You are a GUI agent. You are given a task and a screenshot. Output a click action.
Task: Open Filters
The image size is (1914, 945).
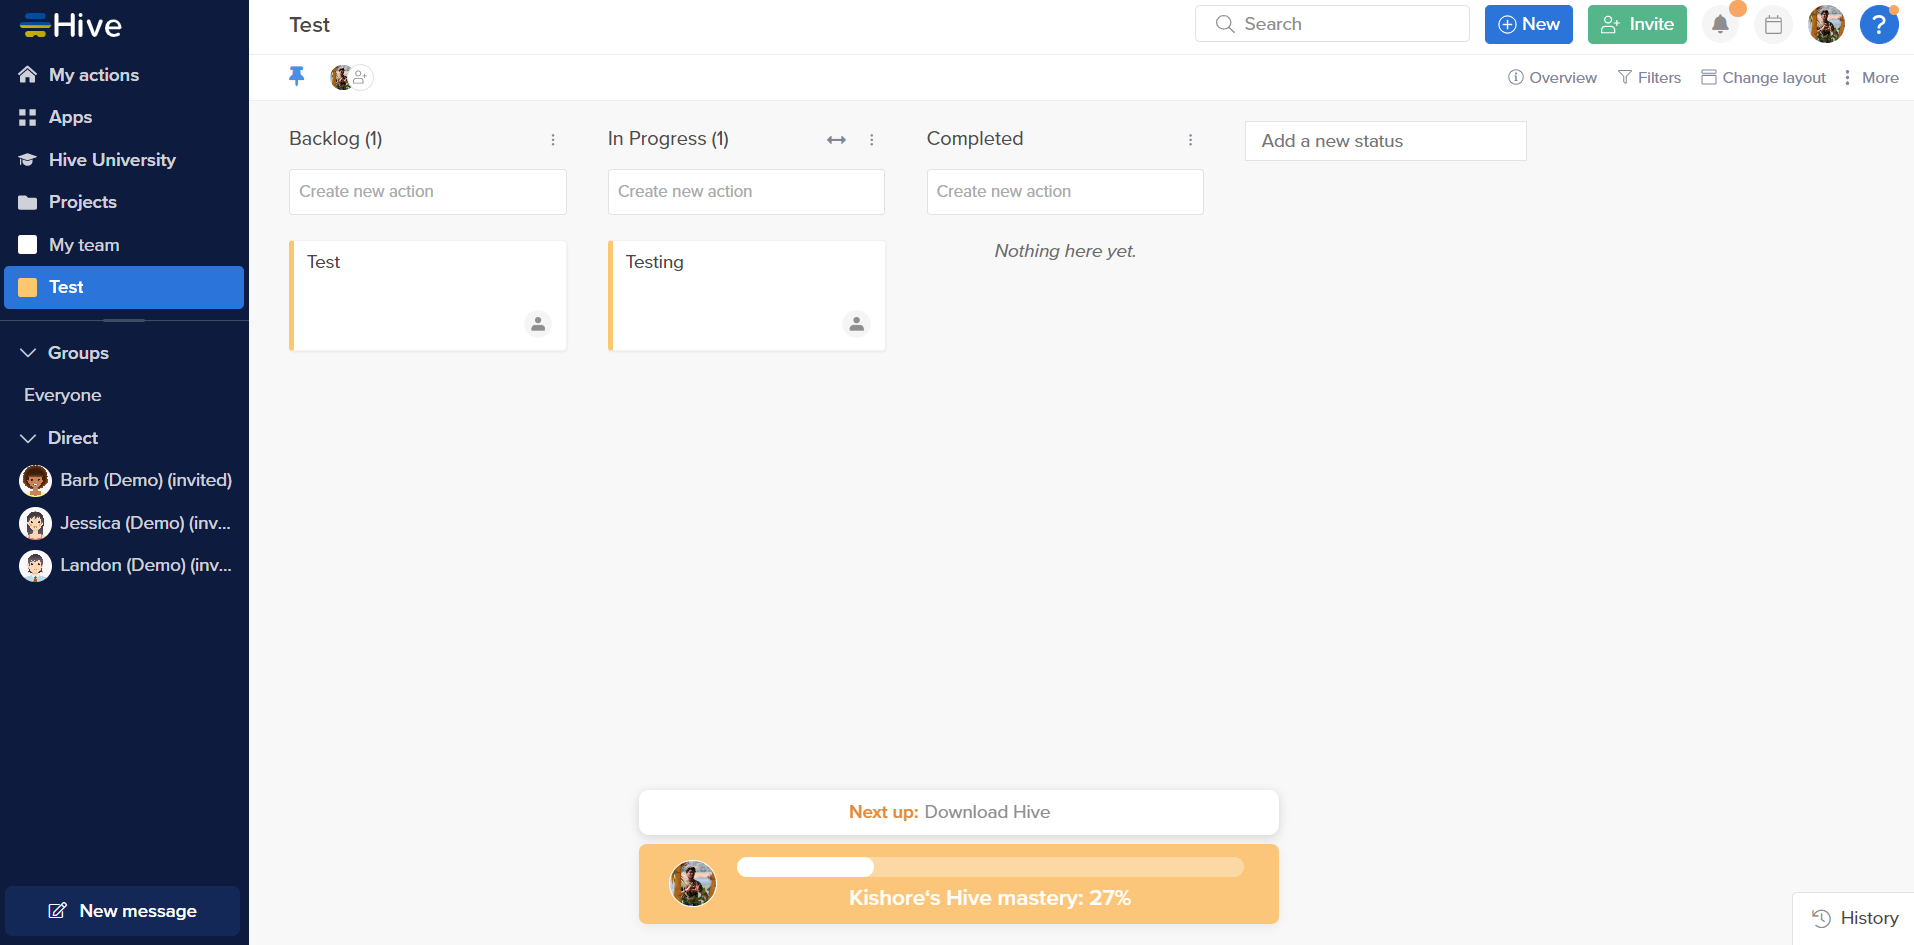[1649, 78]
